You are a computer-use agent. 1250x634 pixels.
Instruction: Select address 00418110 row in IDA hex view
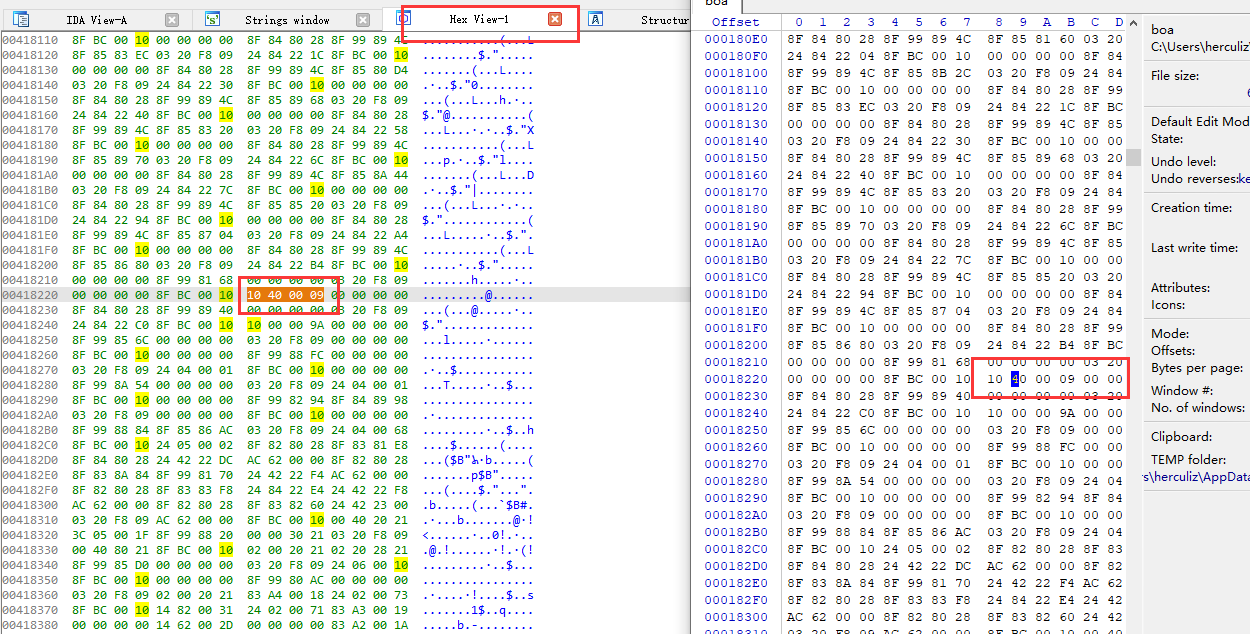[x=345, y=40]
